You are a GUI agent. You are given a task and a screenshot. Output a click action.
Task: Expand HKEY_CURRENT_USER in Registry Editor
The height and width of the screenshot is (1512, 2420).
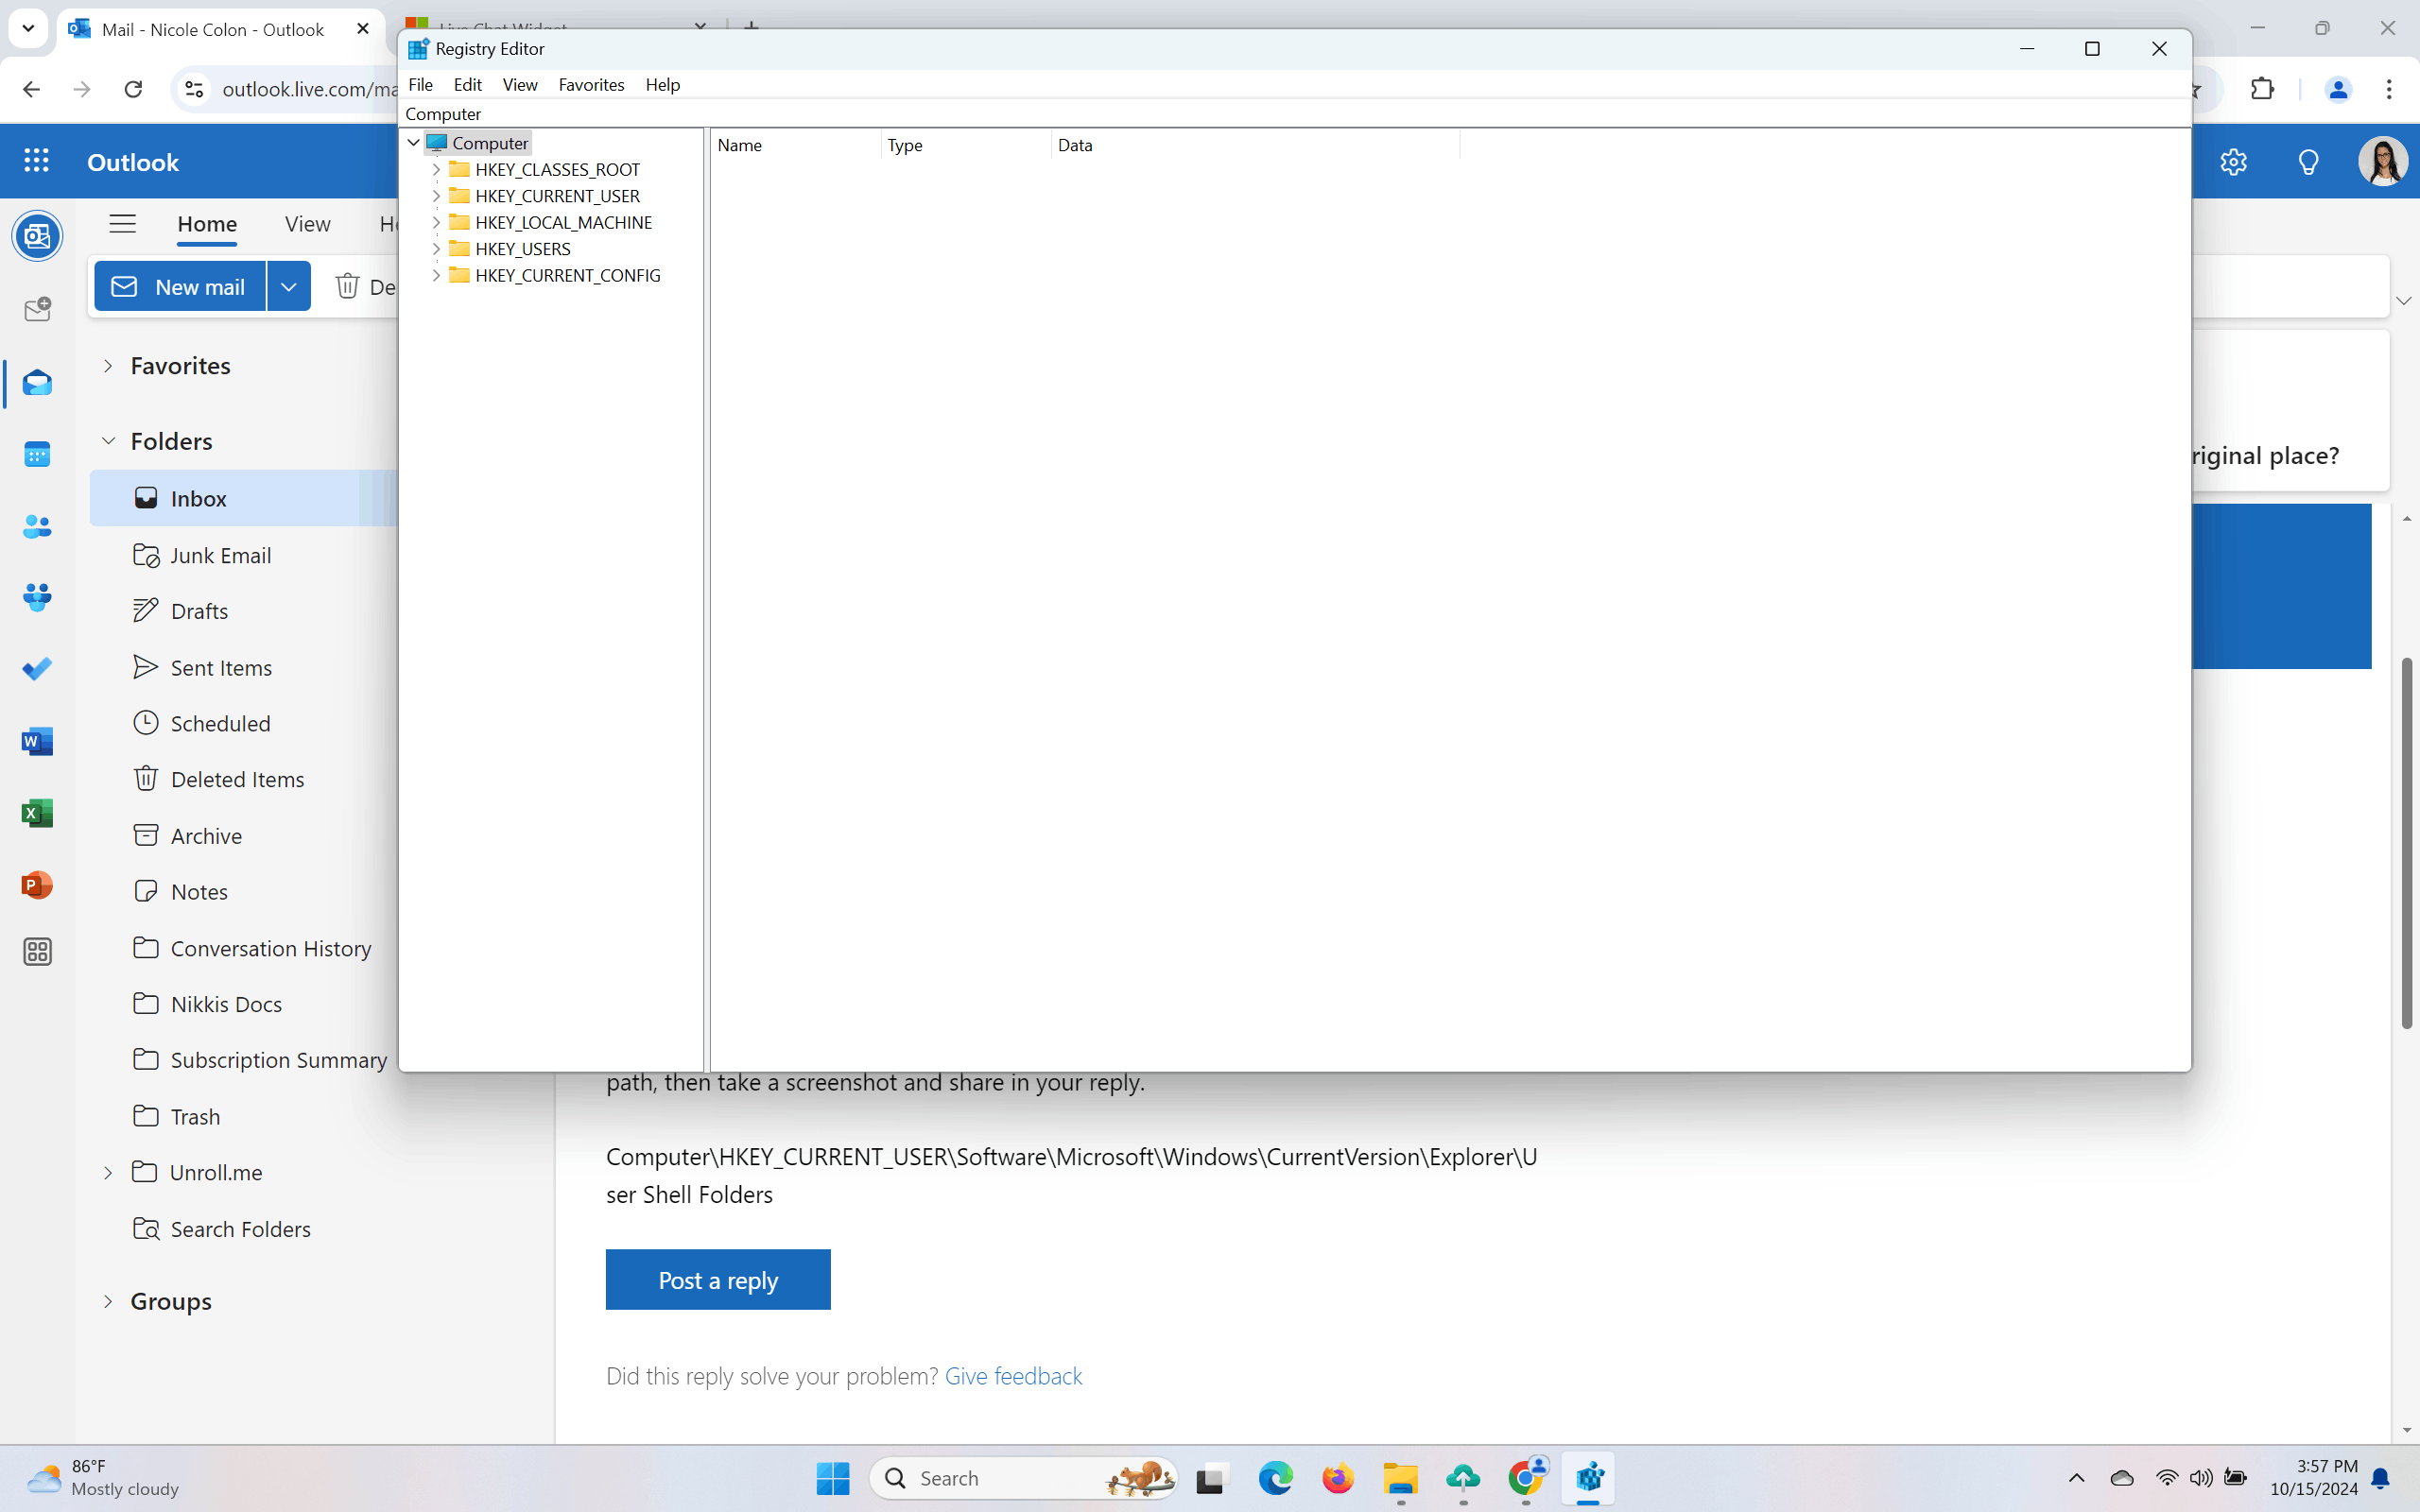[x=436, y=196]
